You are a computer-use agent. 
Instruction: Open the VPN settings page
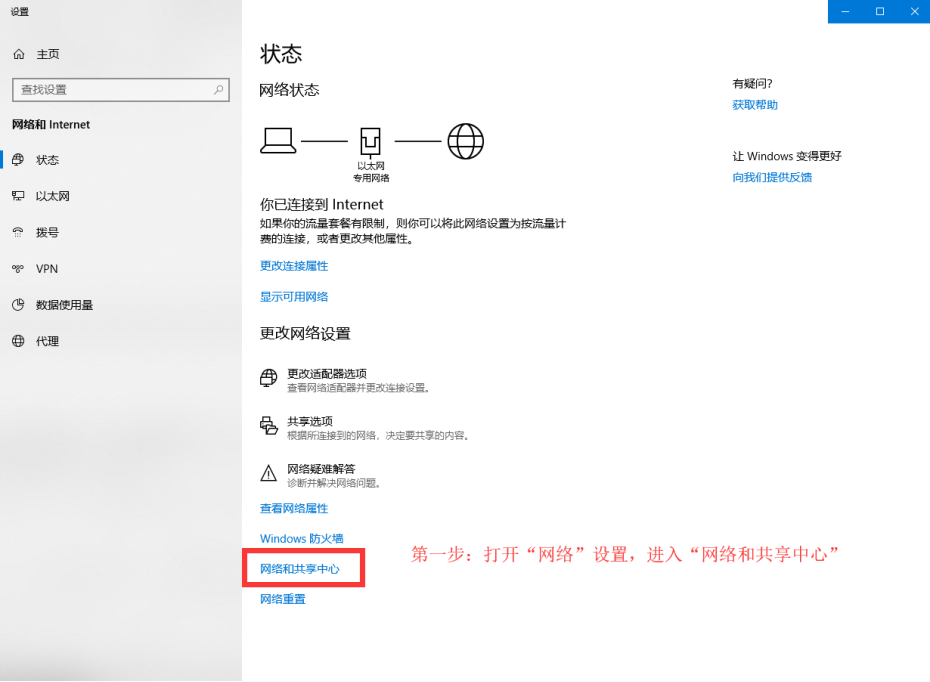coord(46,268)
